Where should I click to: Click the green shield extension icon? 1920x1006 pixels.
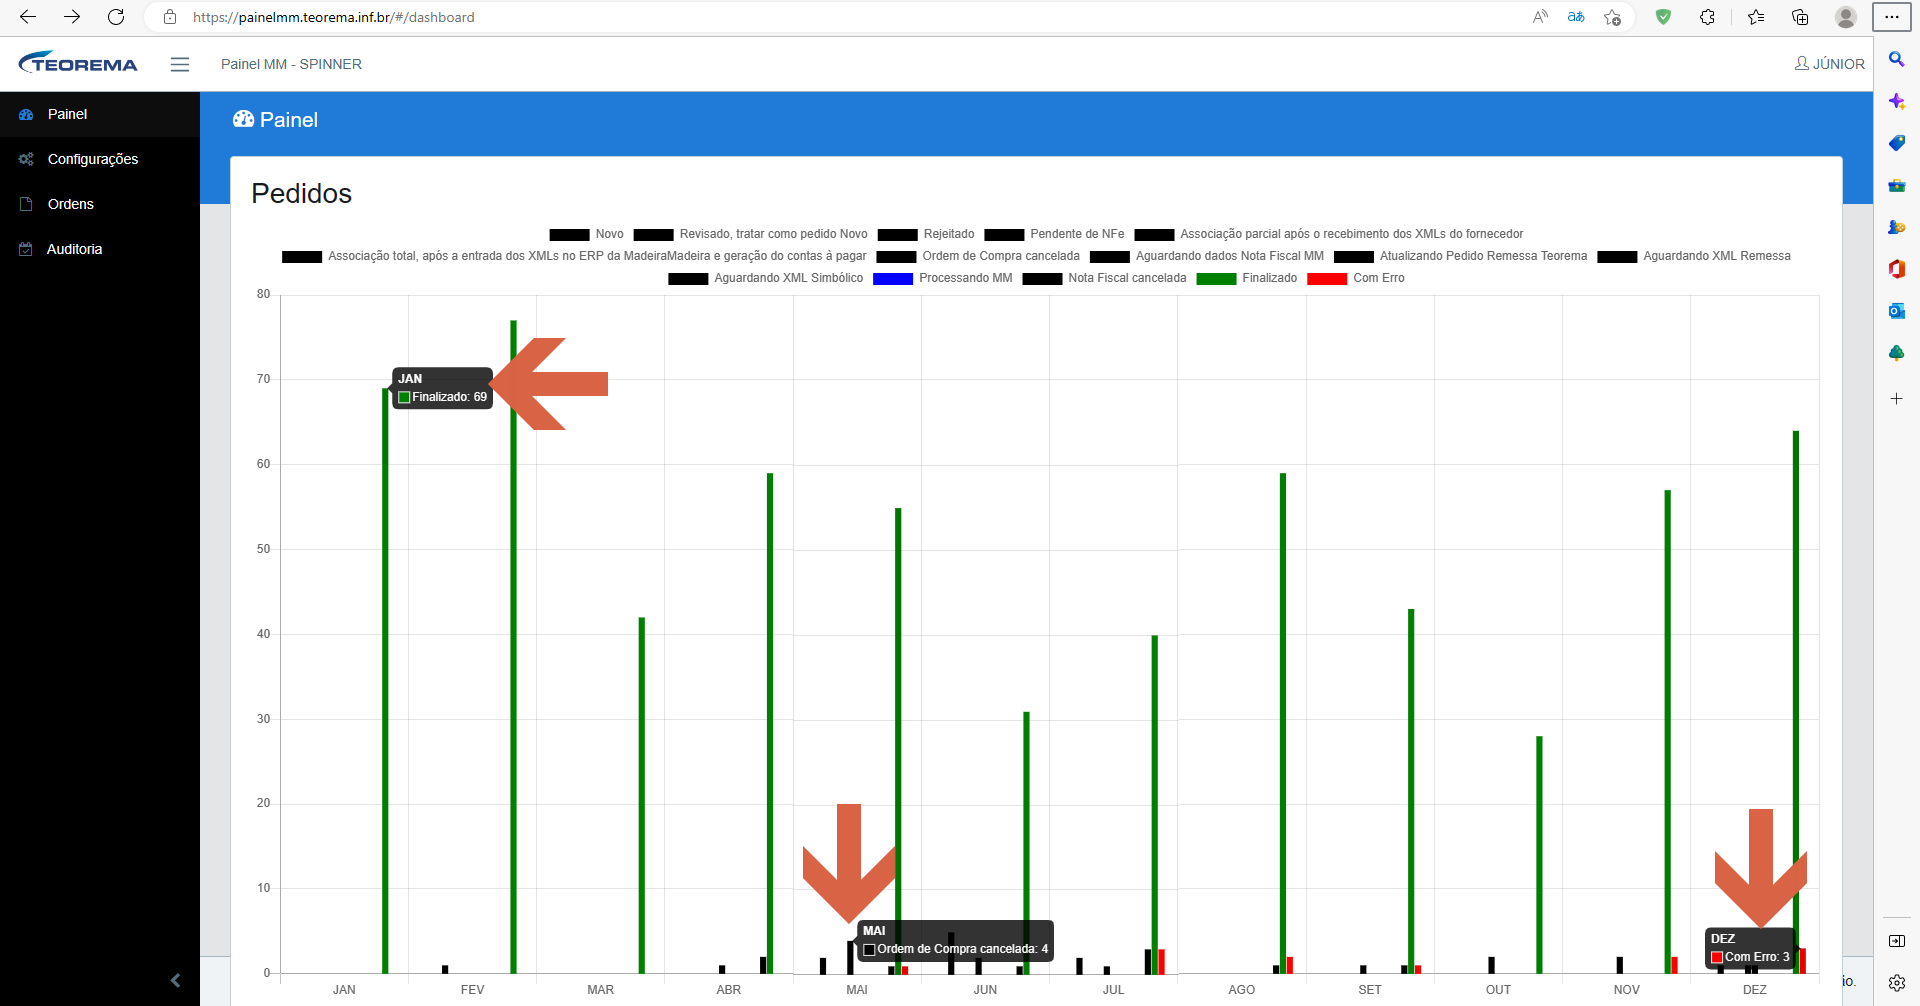pos(1663,17)
